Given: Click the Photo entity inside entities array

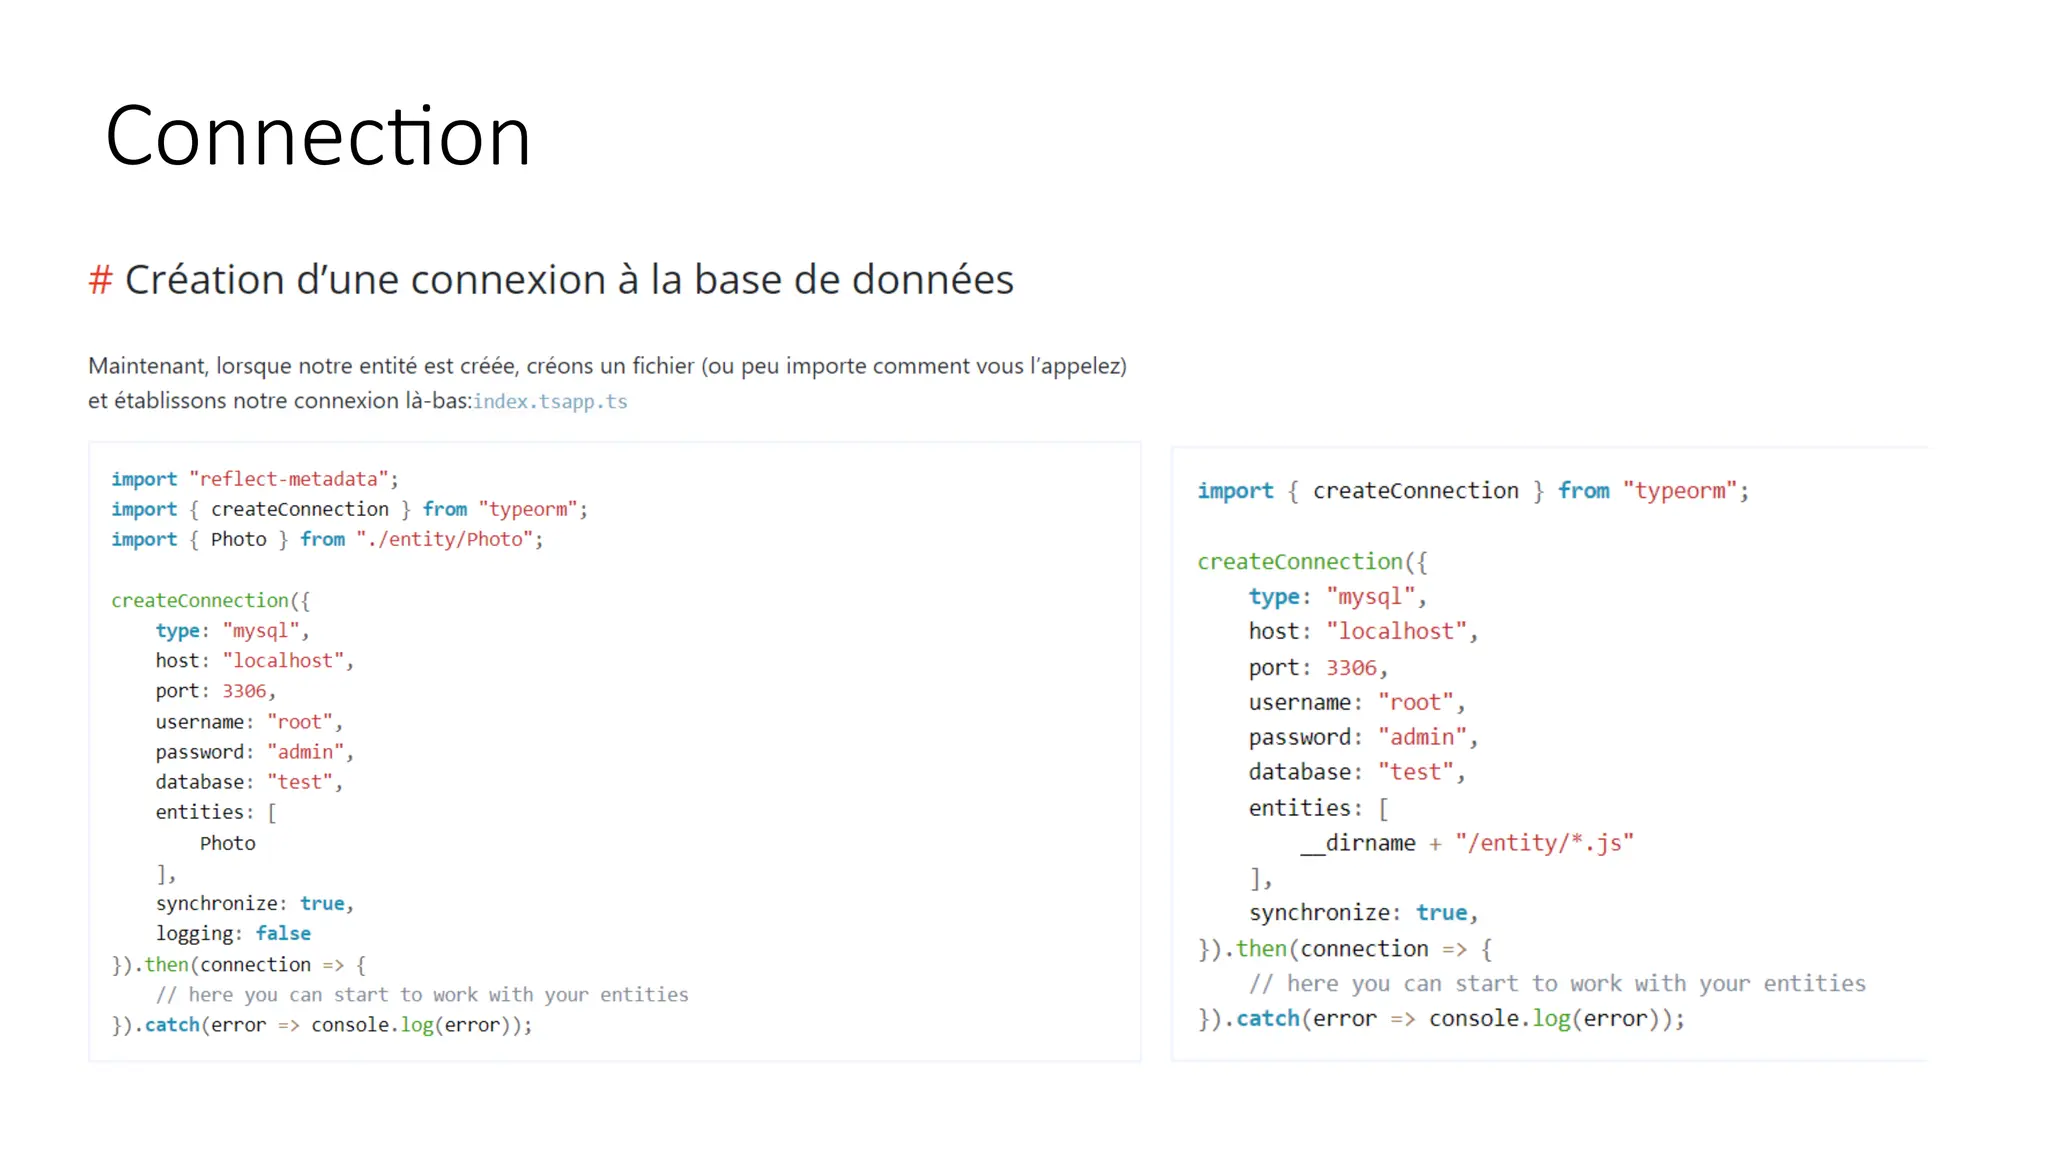Looking at the screenshot, I should (227, 843).
